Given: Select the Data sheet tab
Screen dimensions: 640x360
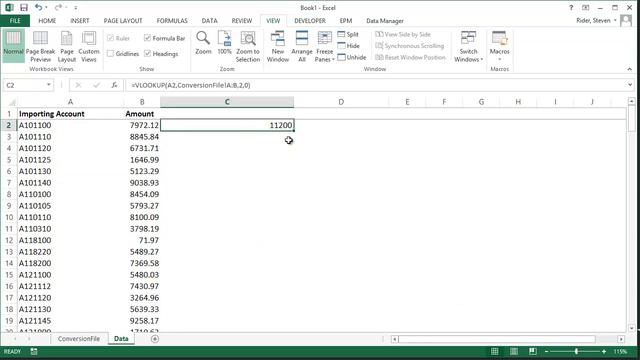Looking at the screenshot, I should (x=121, y=339).
